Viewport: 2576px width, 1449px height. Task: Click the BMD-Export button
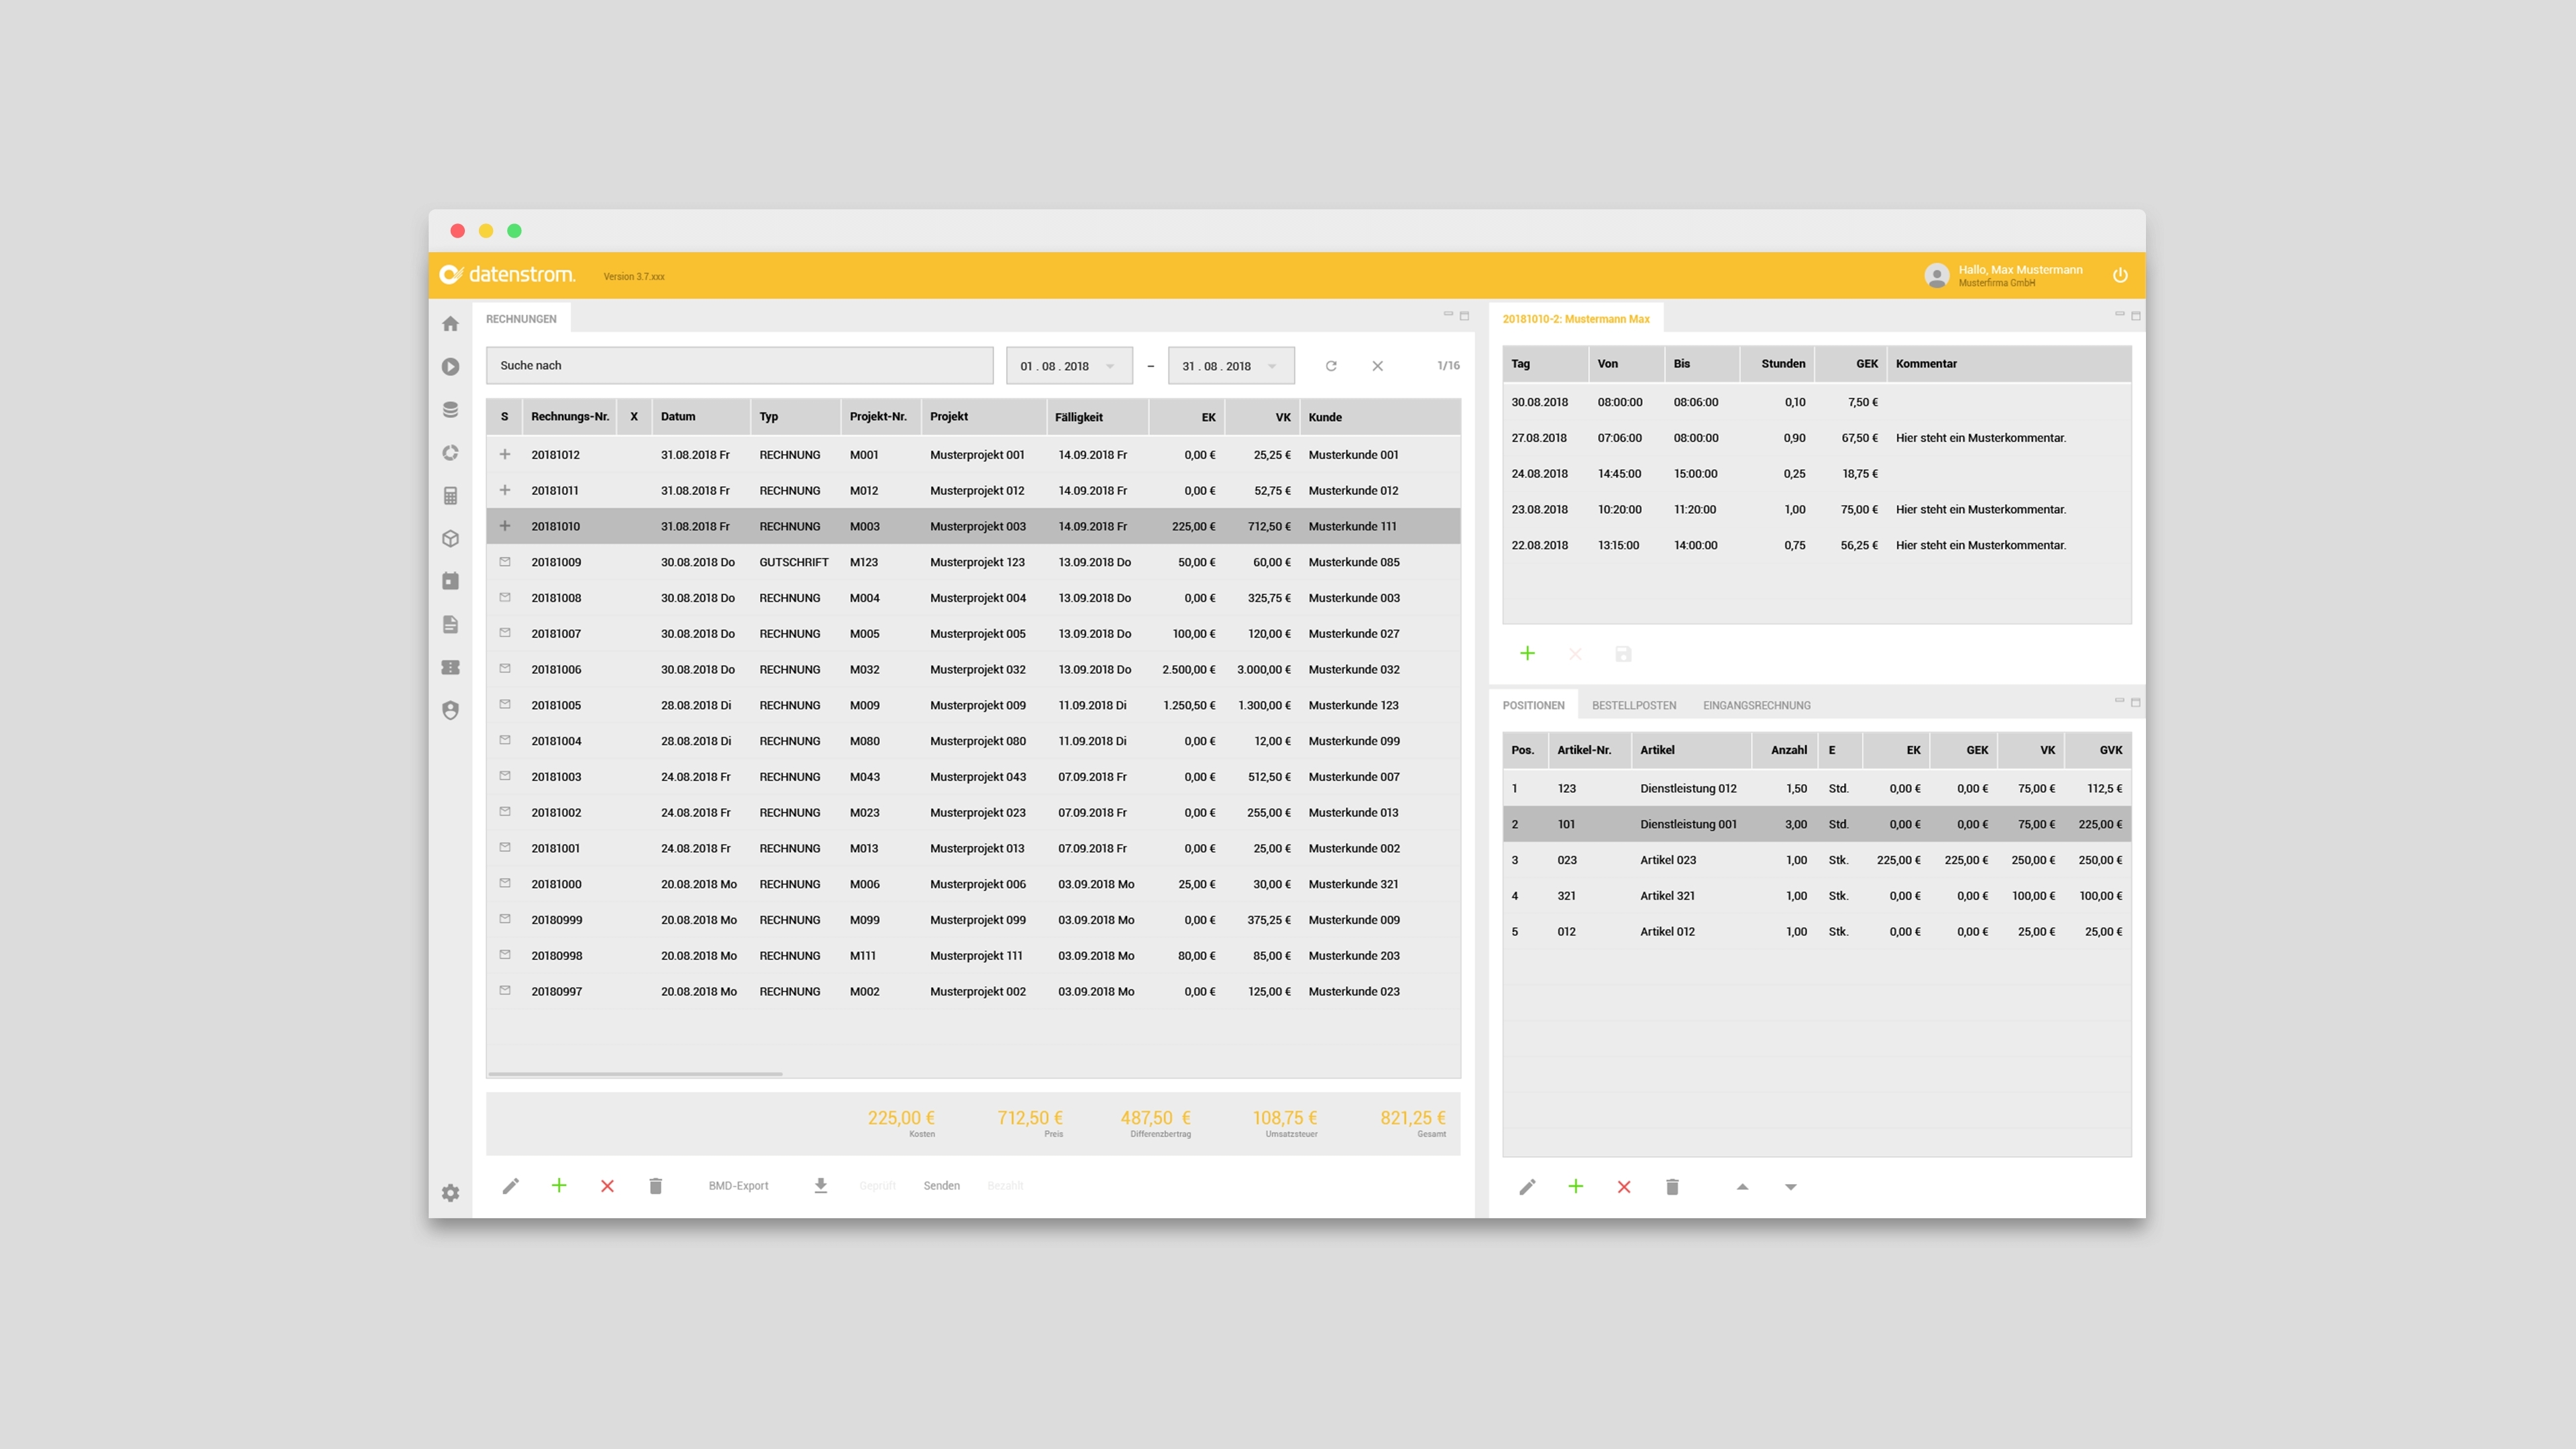tap(738, 1186)
